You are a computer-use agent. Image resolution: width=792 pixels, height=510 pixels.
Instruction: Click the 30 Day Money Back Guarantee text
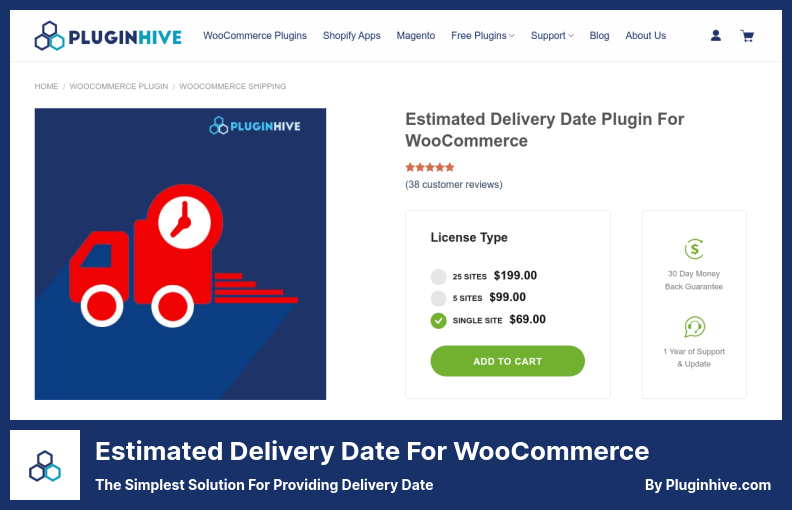tap(694, 280)
